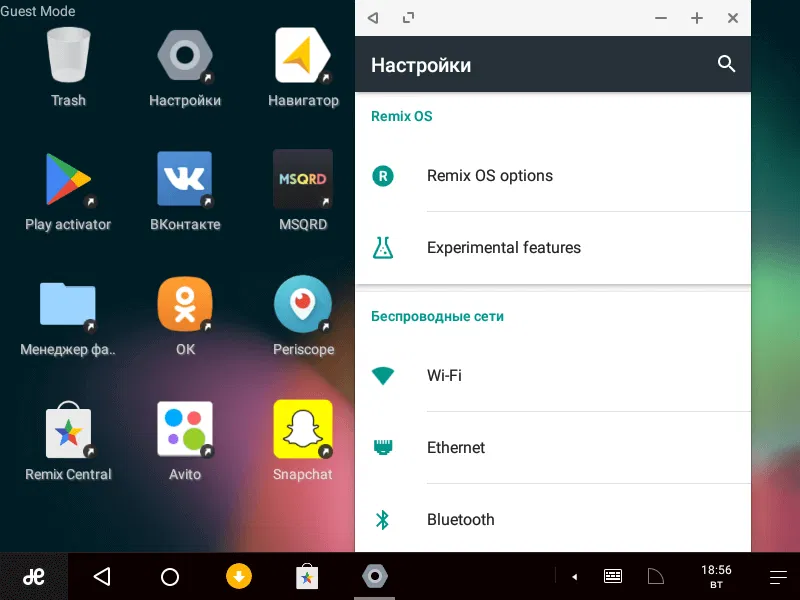Click the Experimental features flask icon
Screen dimensions: 800x600
click(x=383, y=247)
